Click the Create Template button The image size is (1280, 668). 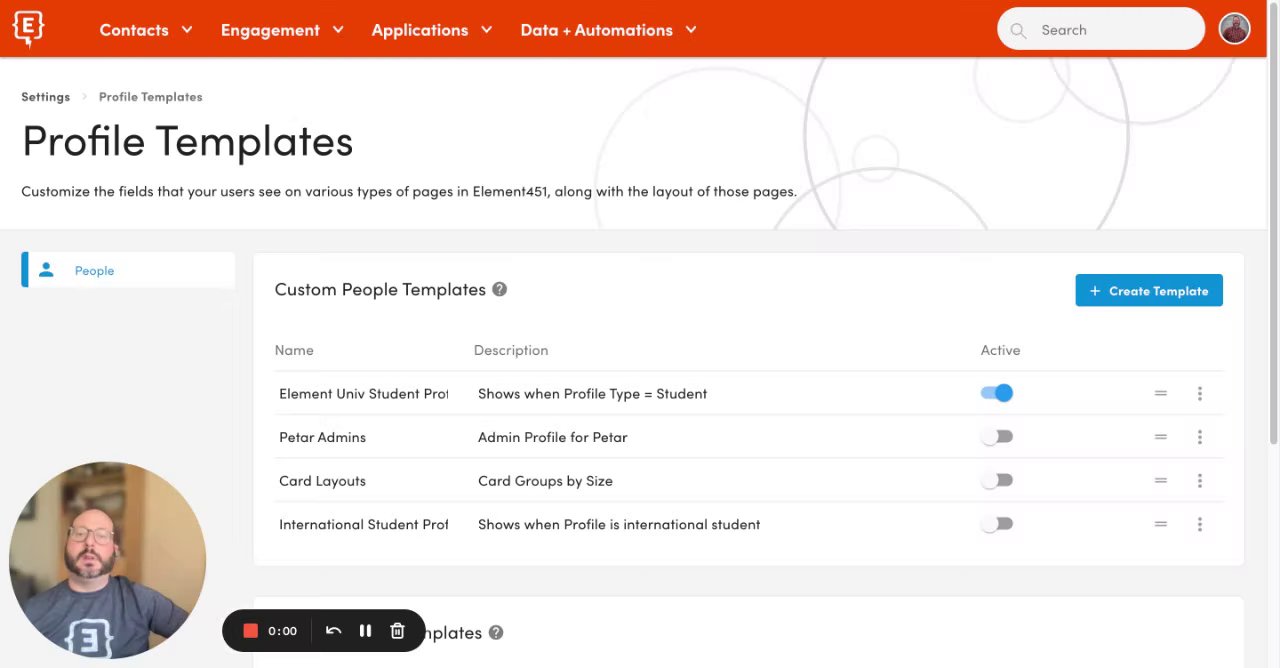tap(1149, 291)
